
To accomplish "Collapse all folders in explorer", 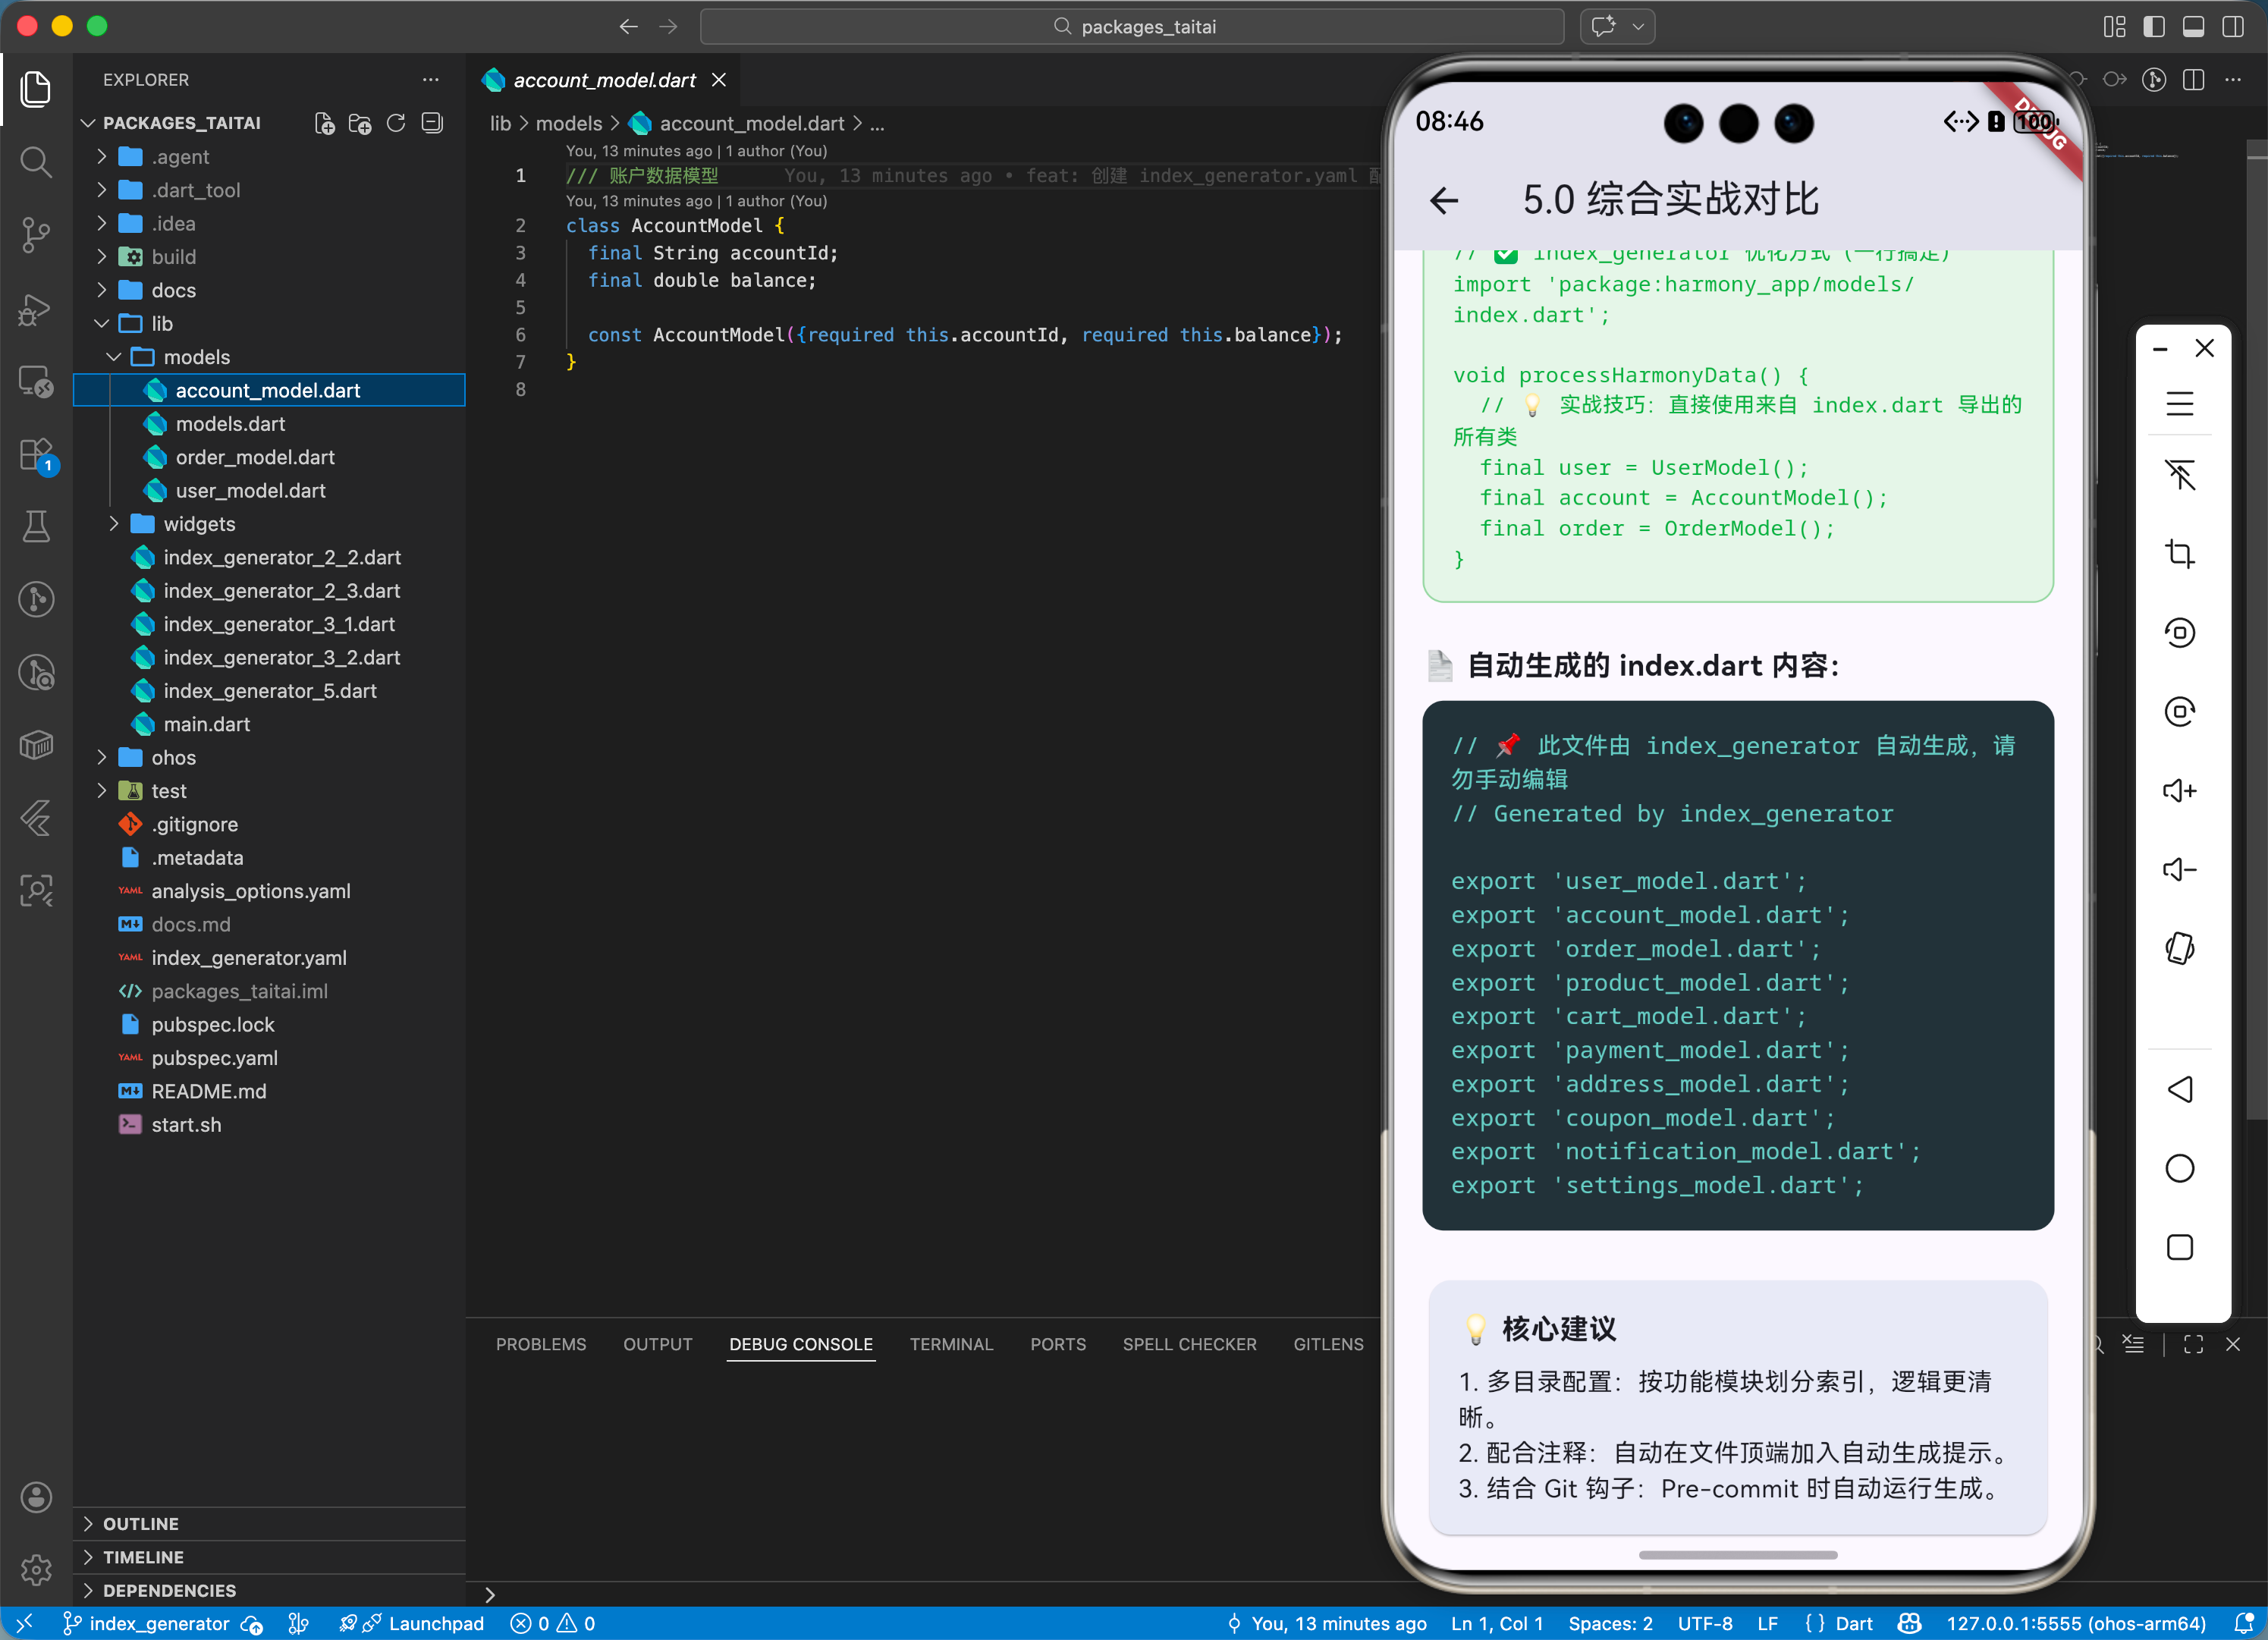I will pos(432,123).
